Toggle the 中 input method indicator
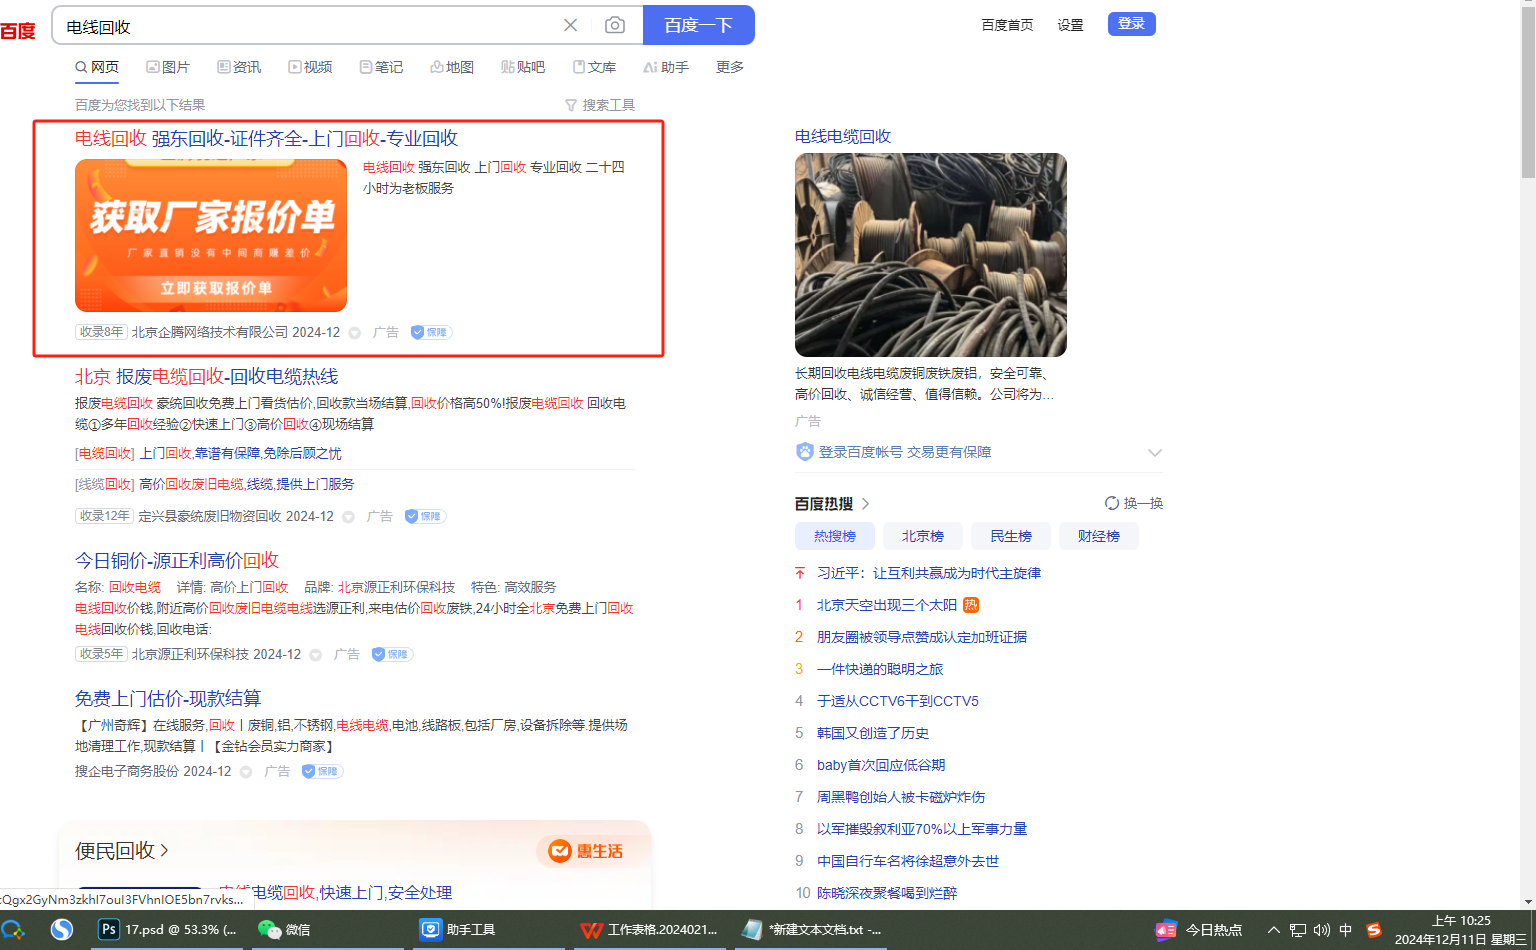Screen dimensions: 1536x950 tap(1346, 930)
